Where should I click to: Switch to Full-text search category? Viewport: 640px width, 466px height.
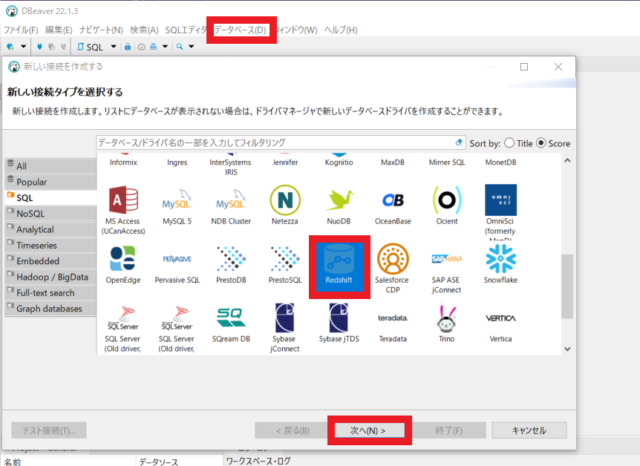tap(51, 293)
